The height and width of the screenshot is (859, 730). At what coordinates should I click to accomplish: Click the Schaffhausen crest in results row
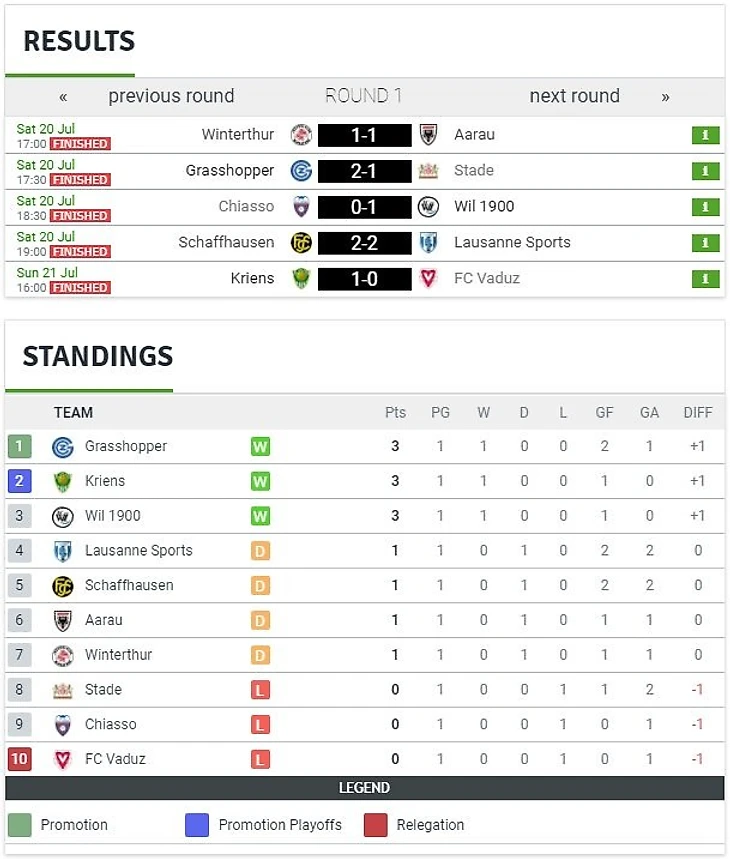click(301, 243)
